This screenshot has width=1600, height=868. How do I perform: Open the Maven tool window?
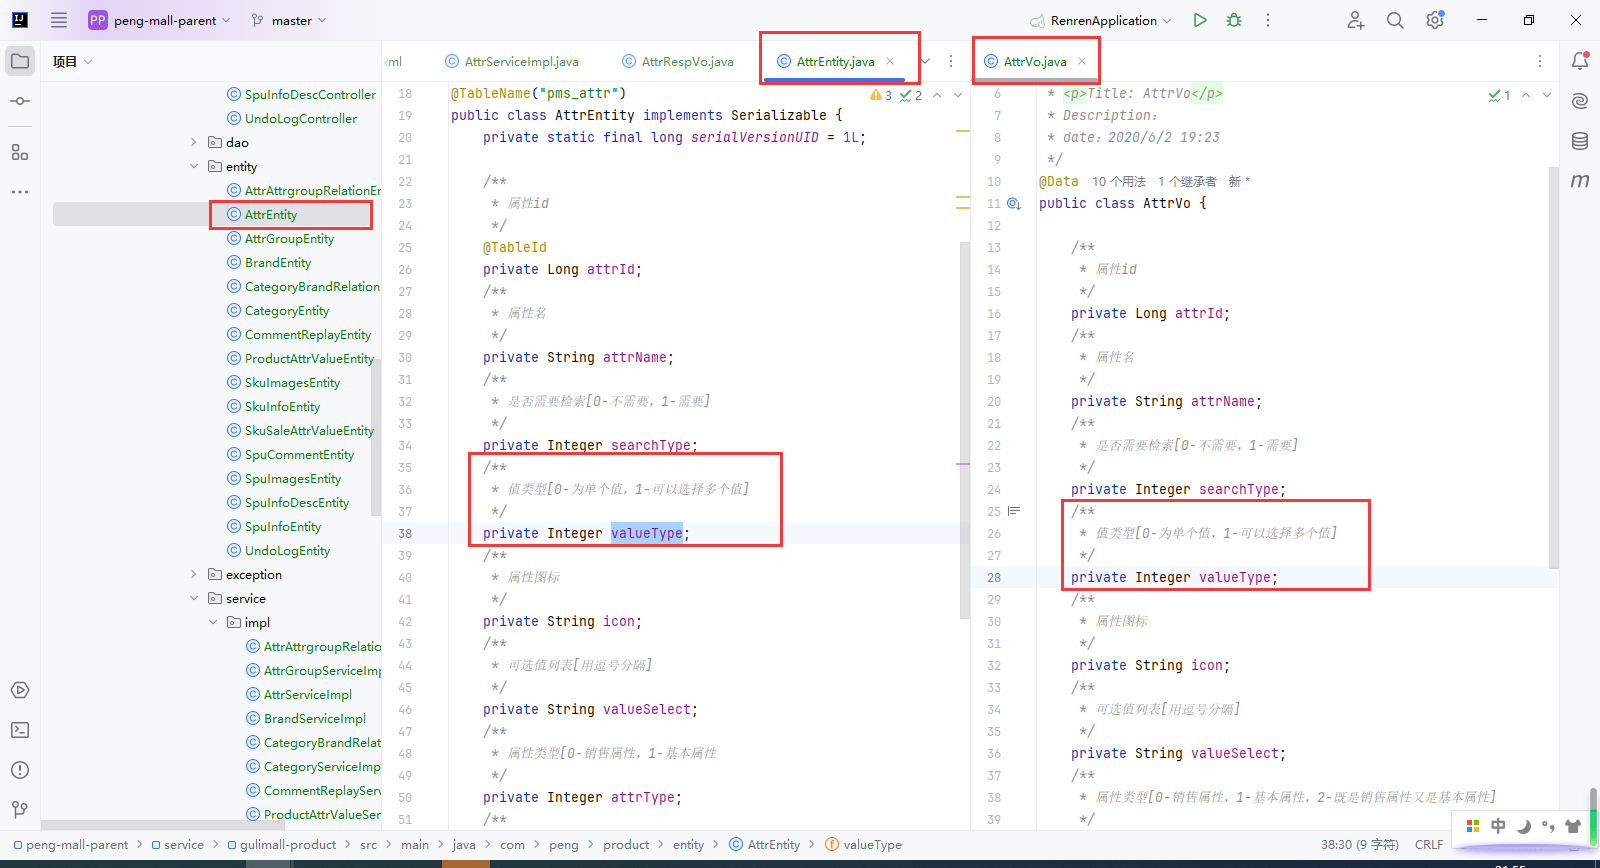point(1580,181)
